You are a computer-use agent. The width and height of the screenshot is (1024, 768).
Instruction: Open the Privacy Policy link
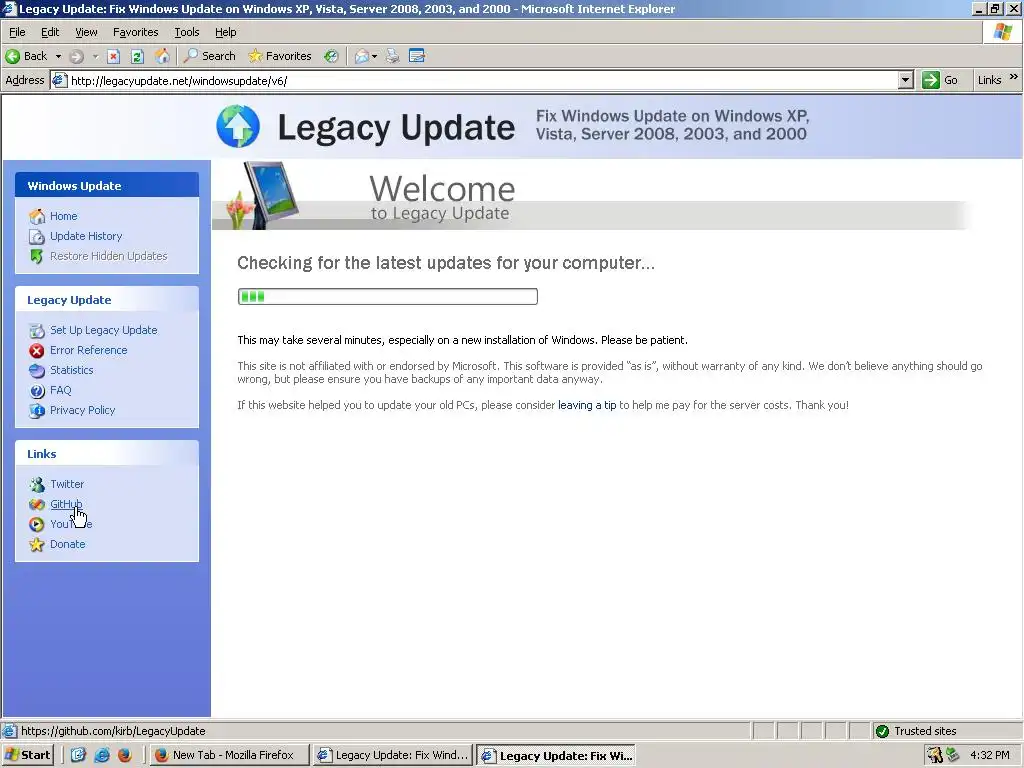pos(82,410)
